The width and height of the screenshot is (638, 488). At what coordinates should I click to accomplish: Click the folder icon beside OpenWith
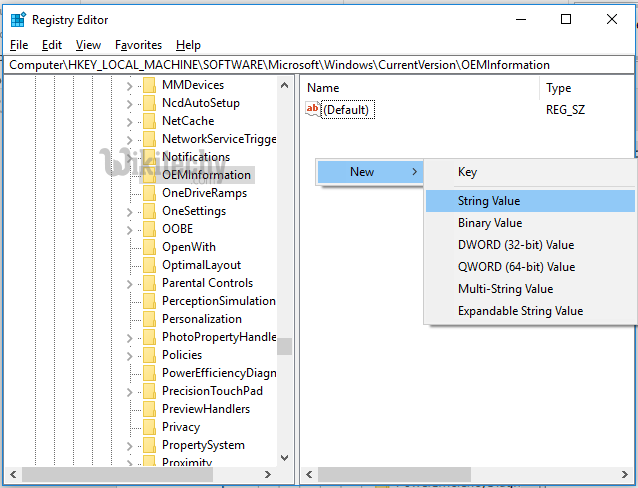click(148, 247)
